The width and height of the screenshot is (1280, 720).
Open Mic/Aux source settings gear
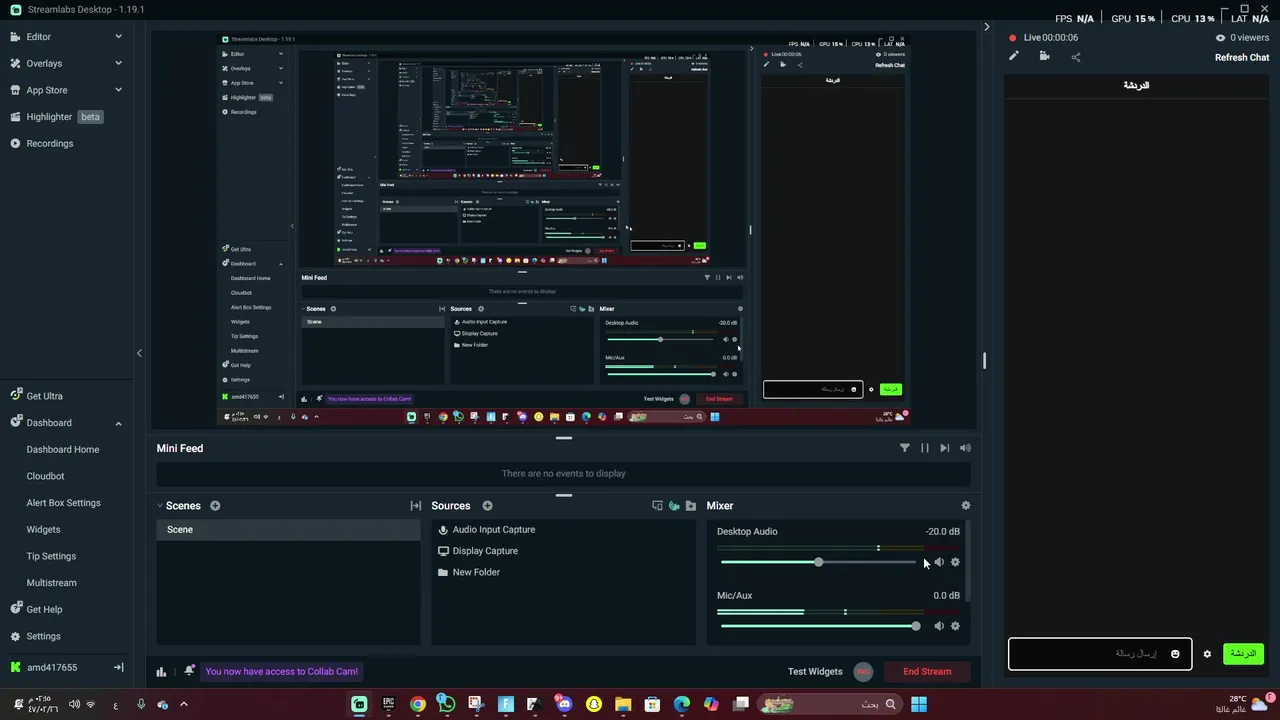tap(955, 626)
